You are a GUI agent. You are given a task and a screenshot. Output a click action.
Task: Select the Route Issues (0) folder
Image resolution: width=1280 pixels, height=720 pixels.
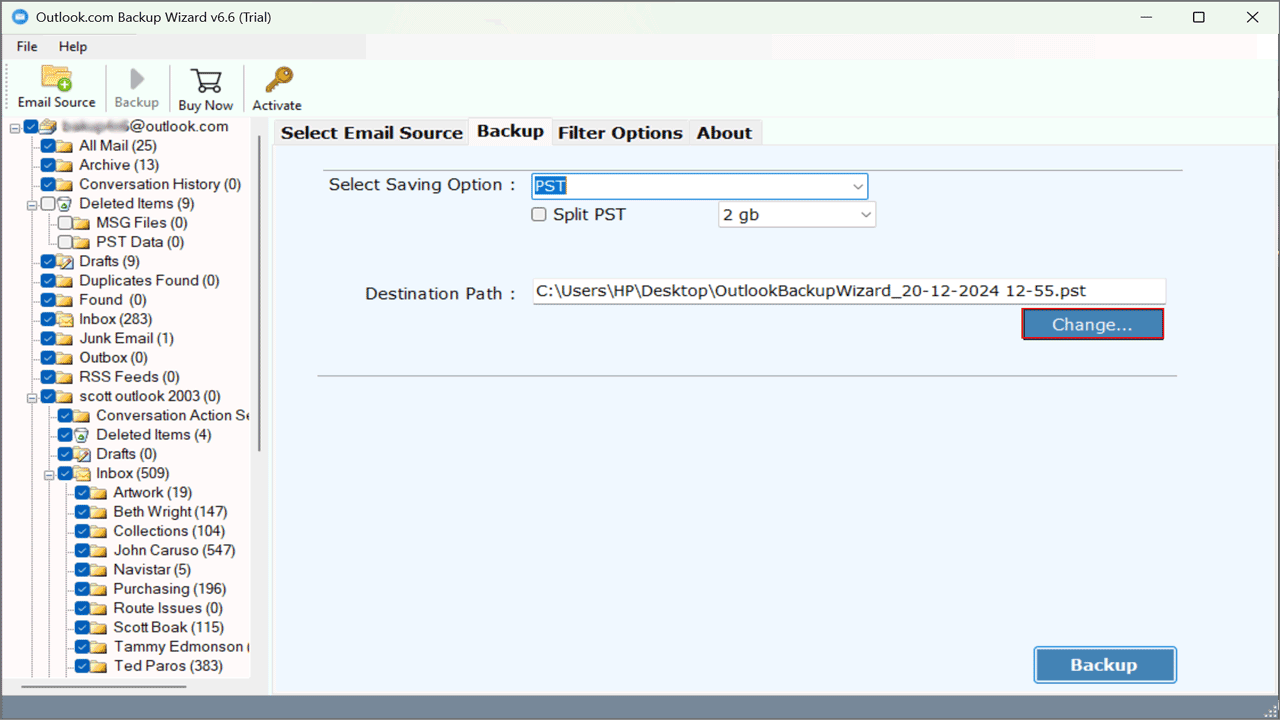tap(168, 608)
